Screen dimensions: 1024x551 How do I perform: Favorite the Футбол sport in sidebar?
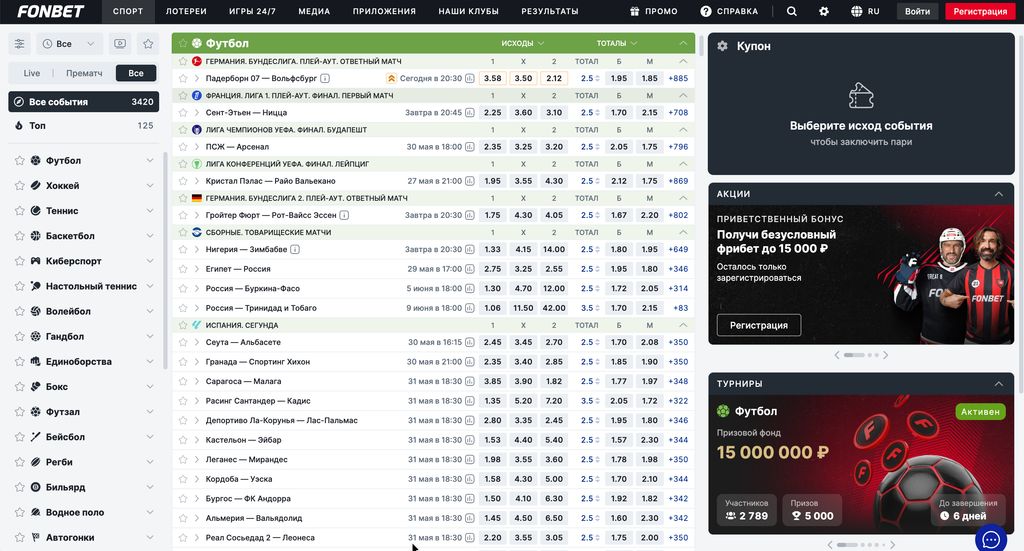pos(20,161)
